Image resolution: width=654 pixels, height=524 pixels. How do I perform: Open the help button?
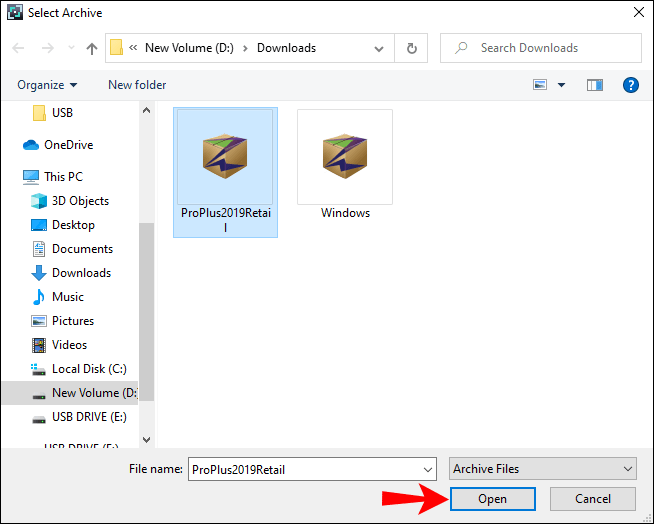click(631, 85)
